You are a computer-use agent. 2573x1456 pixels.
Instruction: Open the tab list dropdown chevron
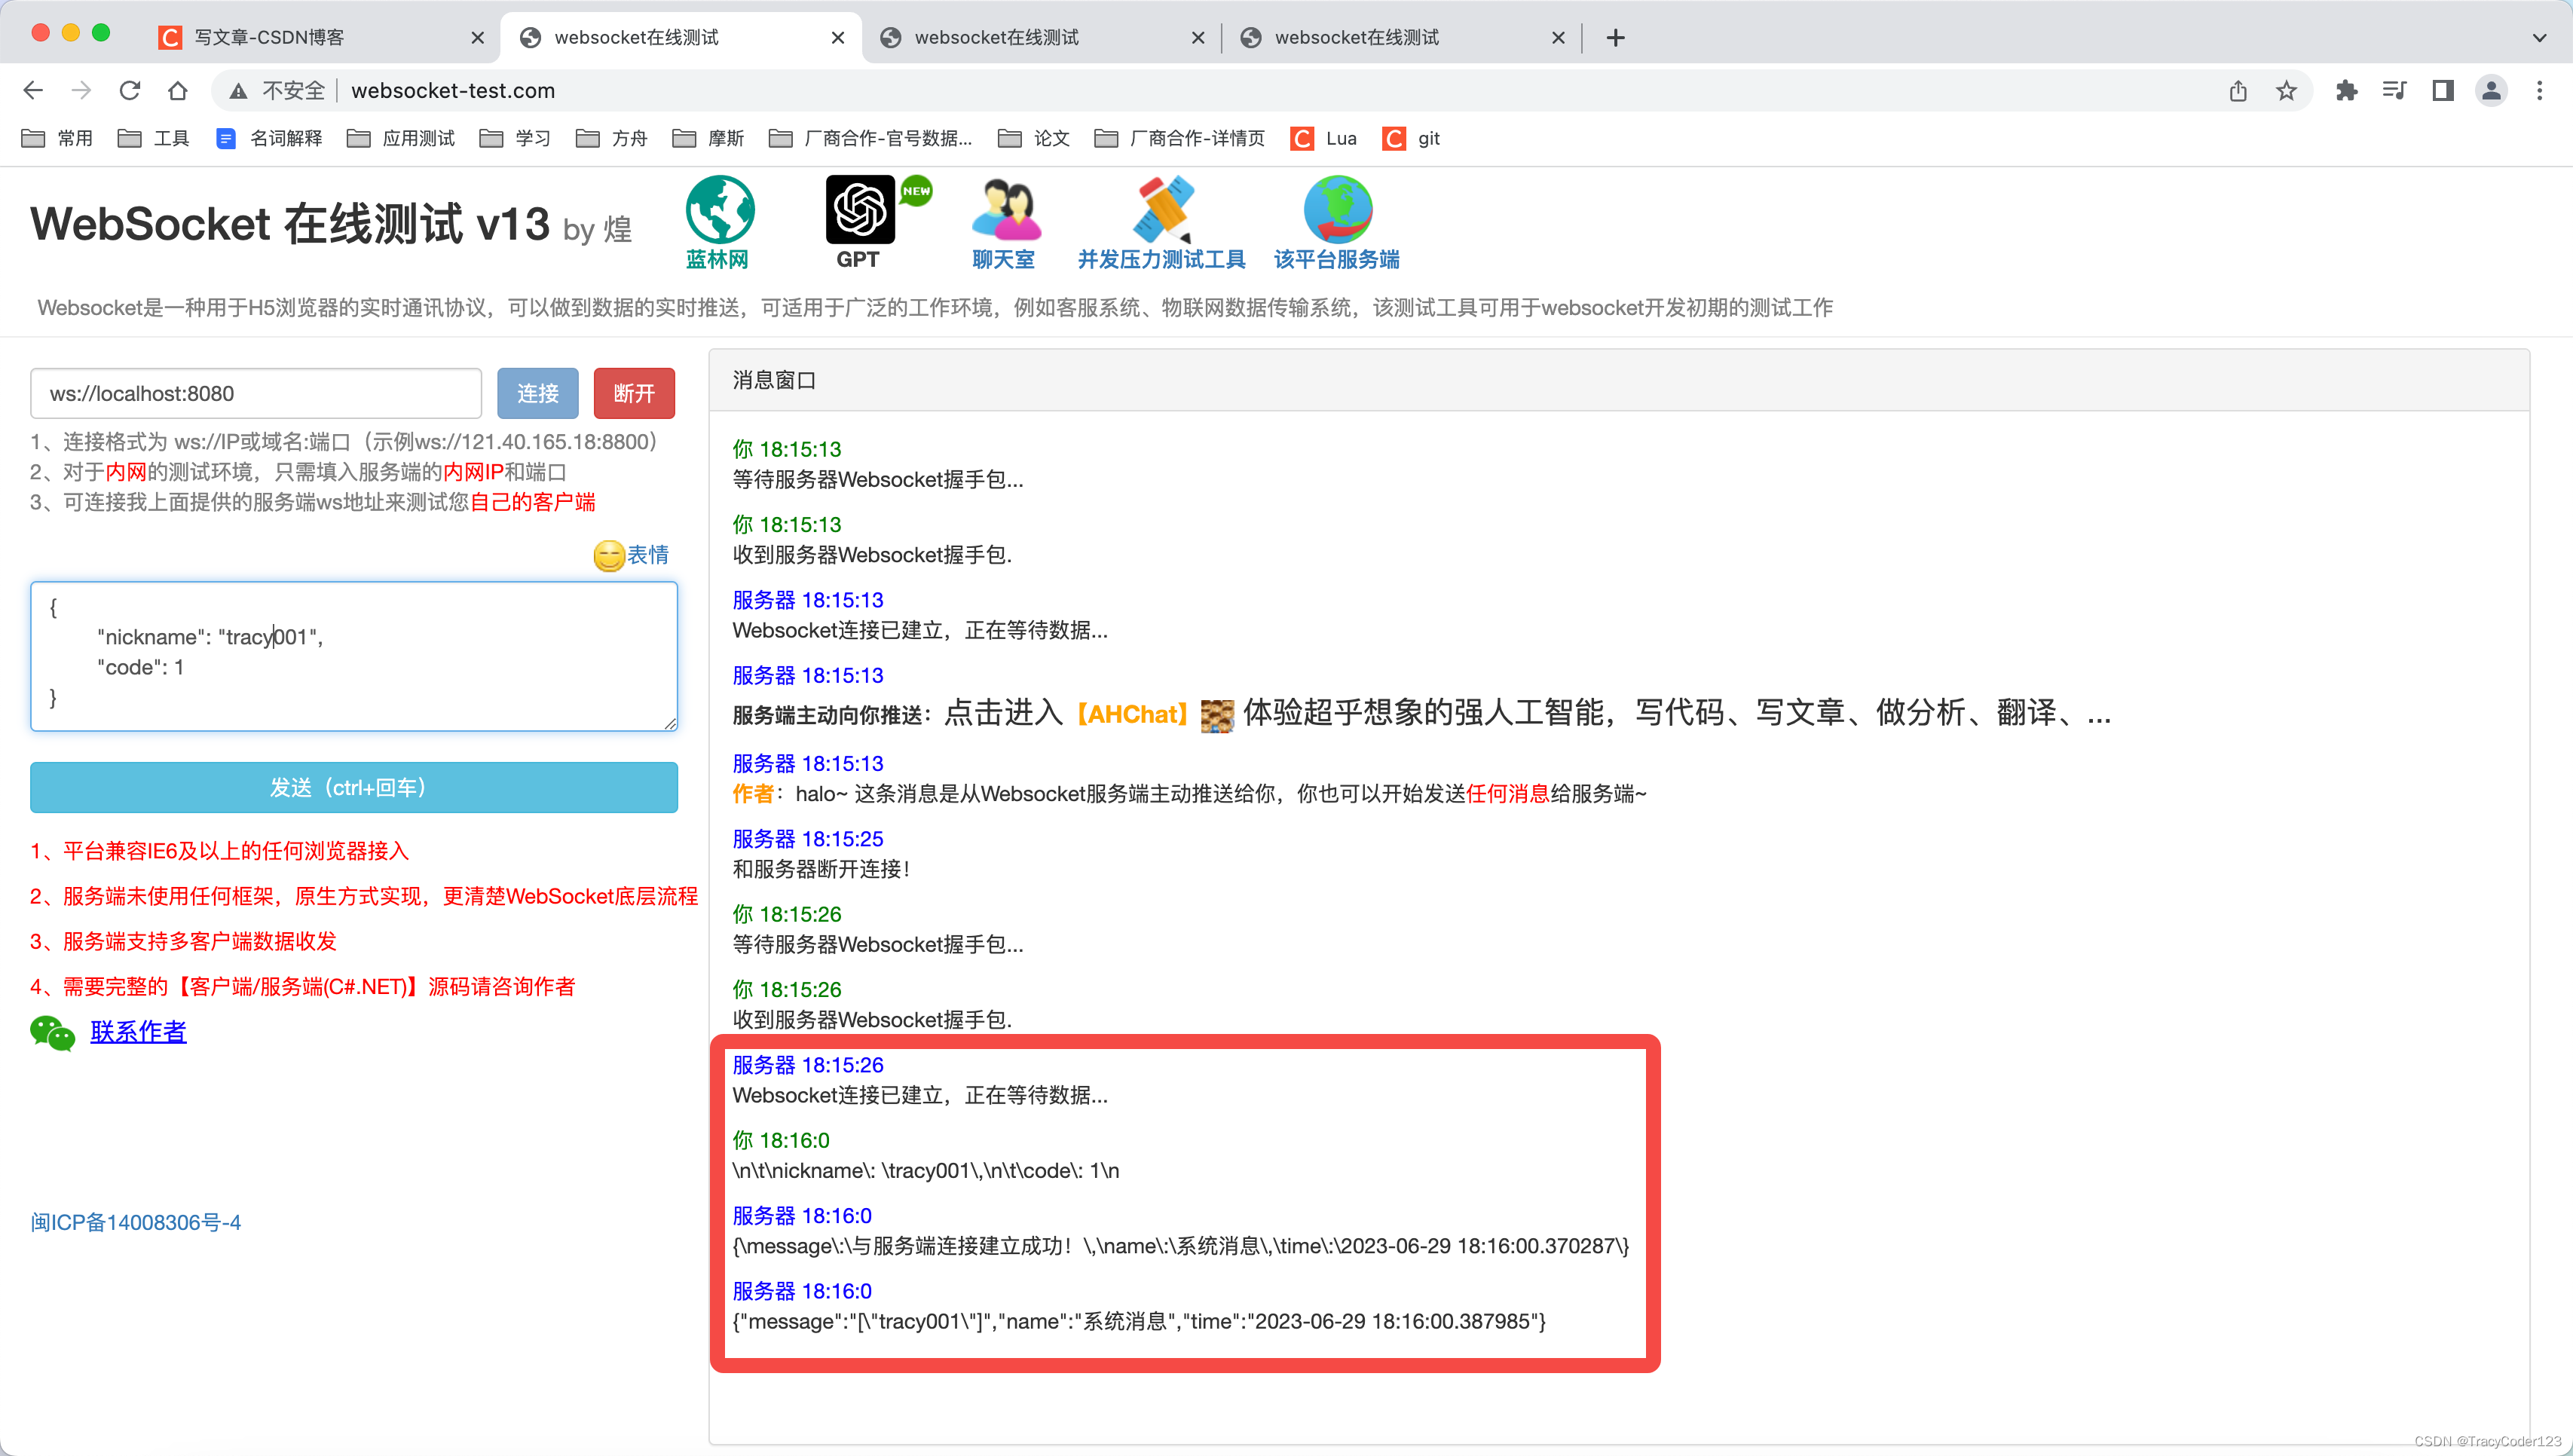(x=2540, y=37)
